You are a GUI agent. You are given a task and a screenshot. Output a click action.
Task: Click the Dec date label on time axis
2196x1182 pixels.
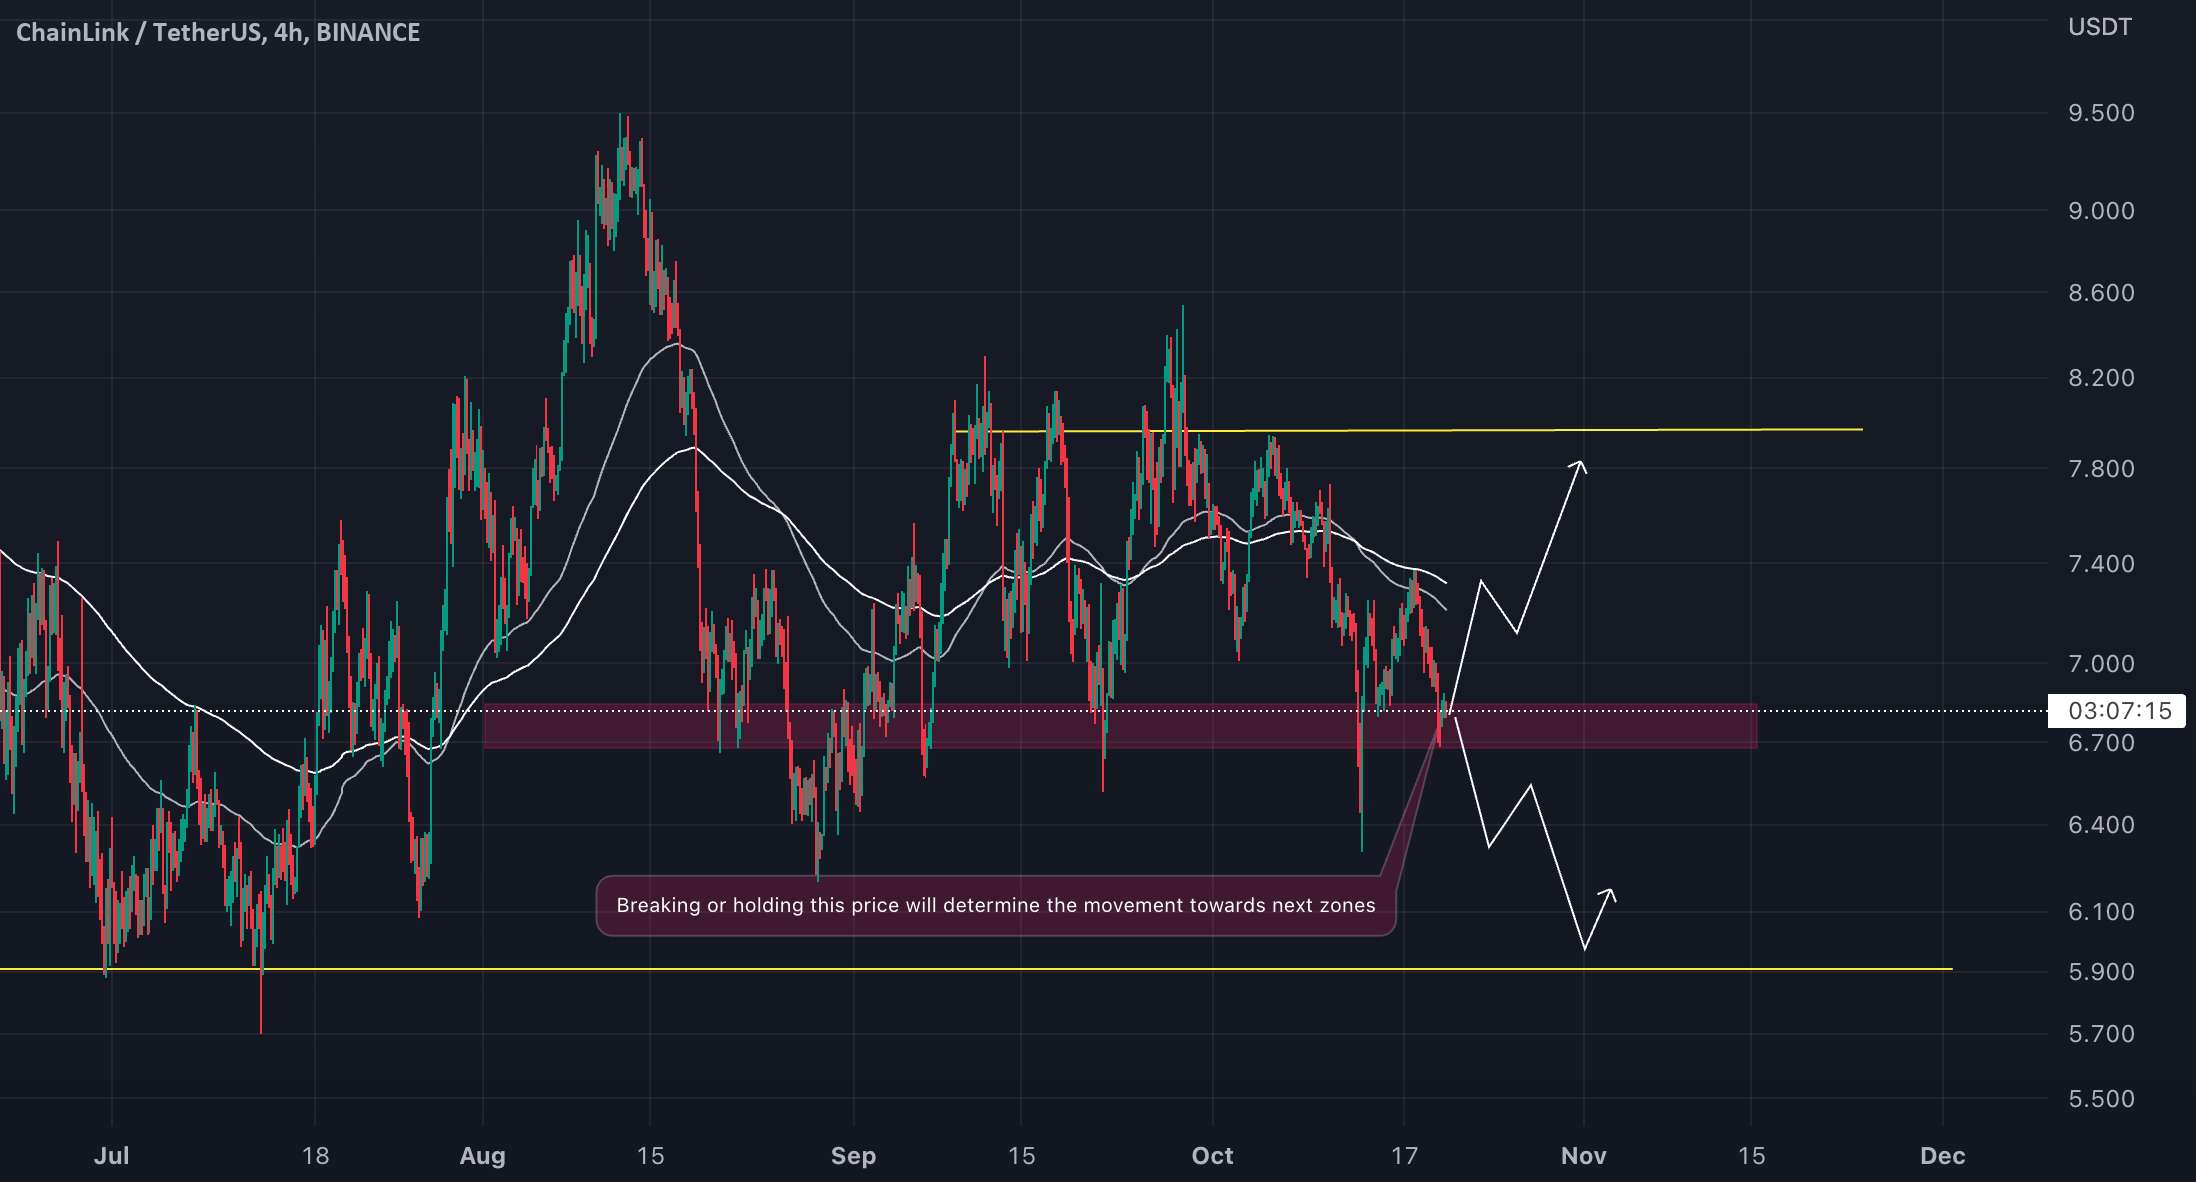pos(1942,1156)
